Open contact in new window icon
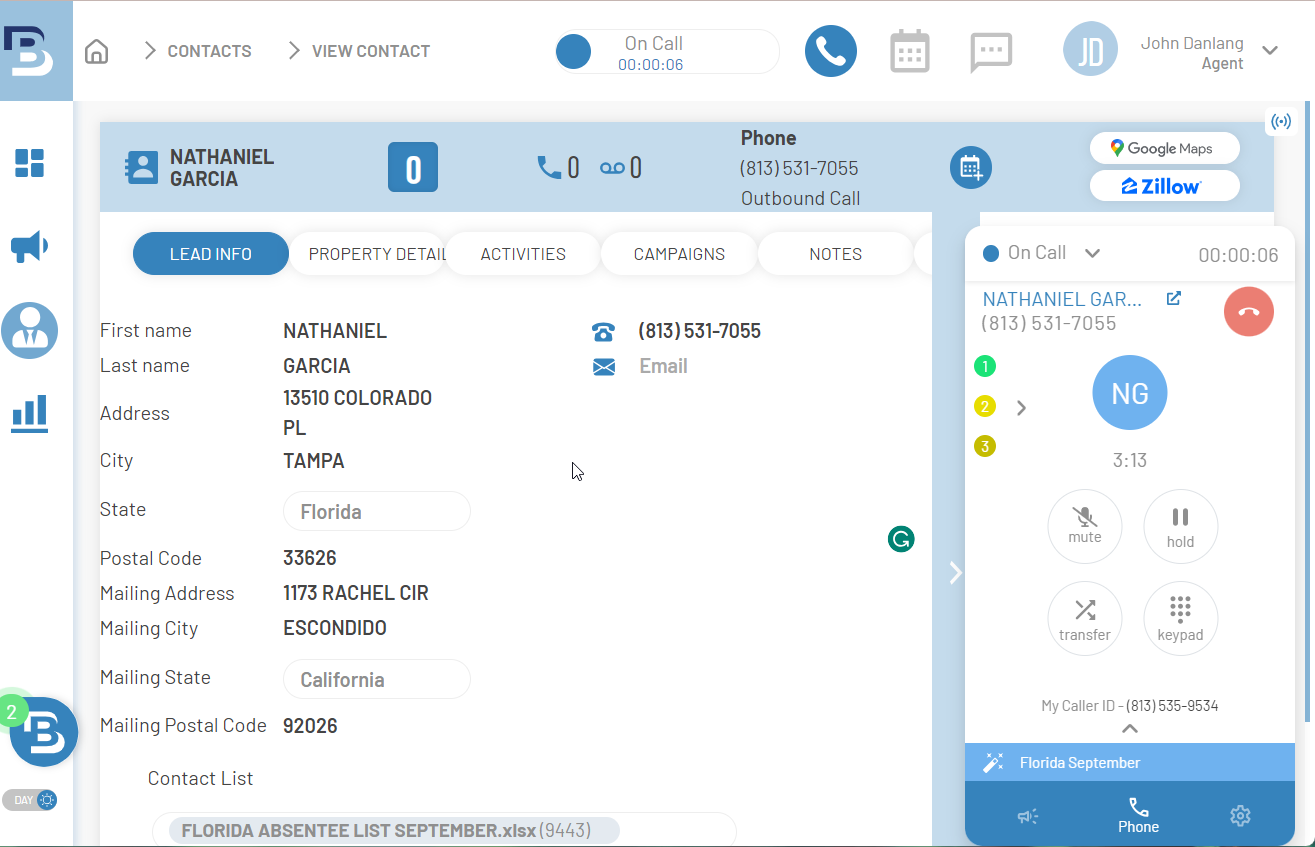The width and height of the screenshot is (1315, 847). pos(1174,298)
